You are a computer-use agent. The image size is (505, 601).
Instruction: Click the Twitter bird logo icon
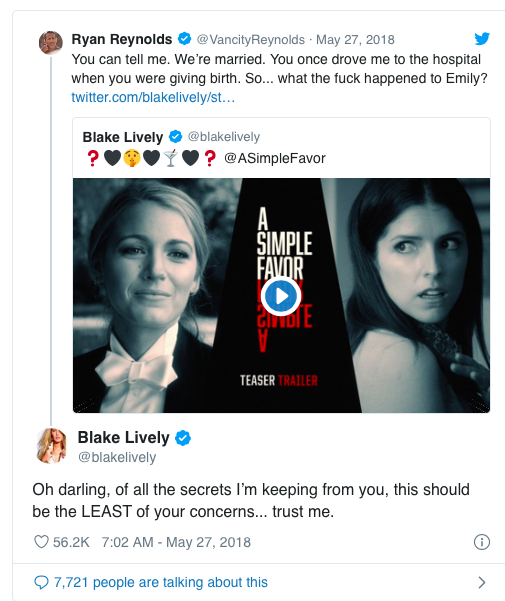pos(482,39)
